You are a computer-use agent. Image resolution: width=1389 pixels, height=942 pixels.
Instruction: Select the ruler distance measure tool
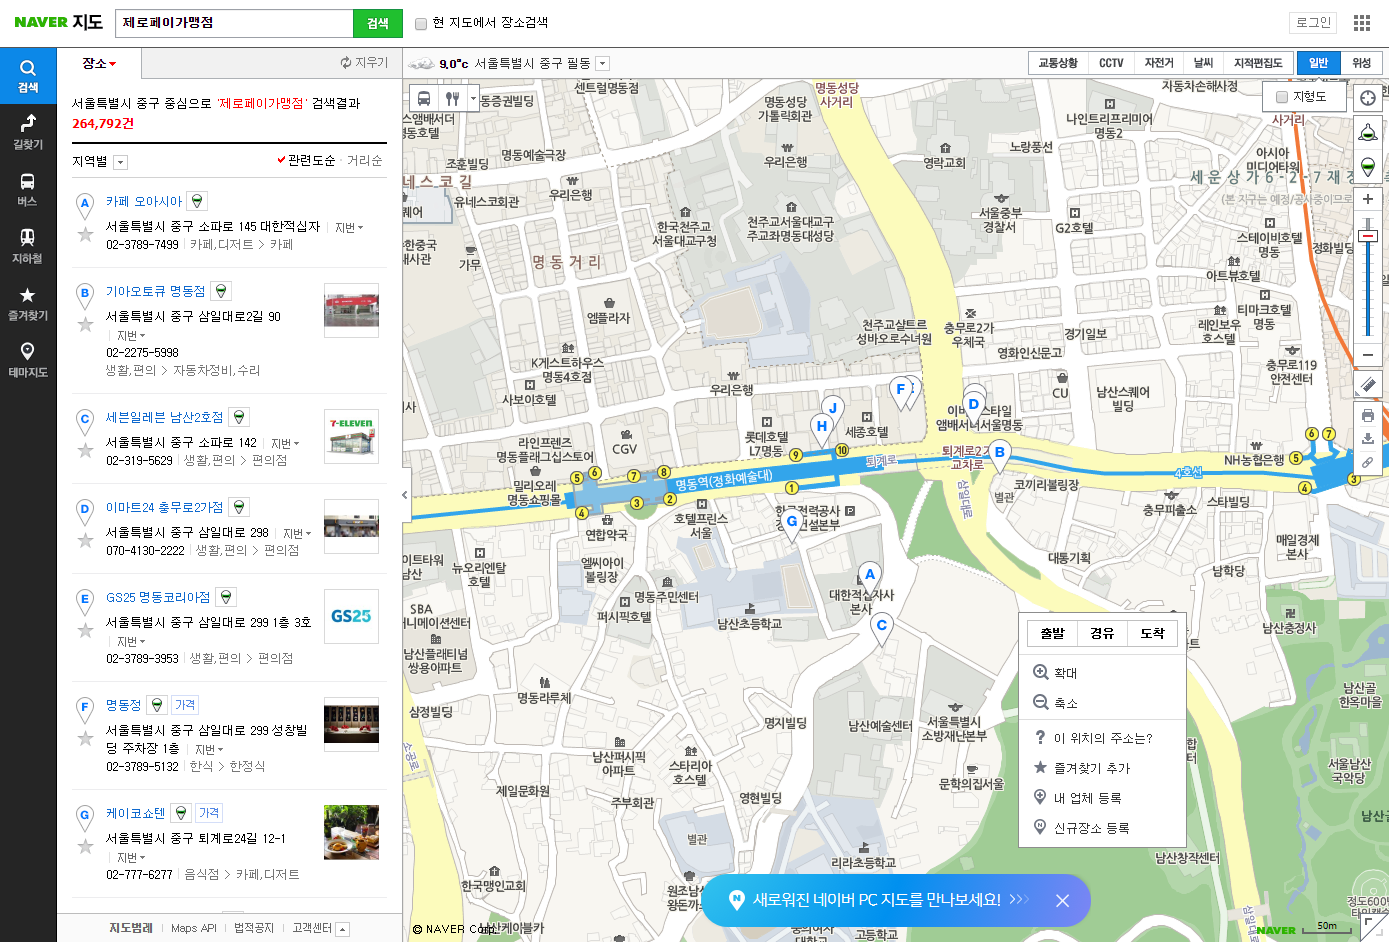click(x=1367, y=385)
